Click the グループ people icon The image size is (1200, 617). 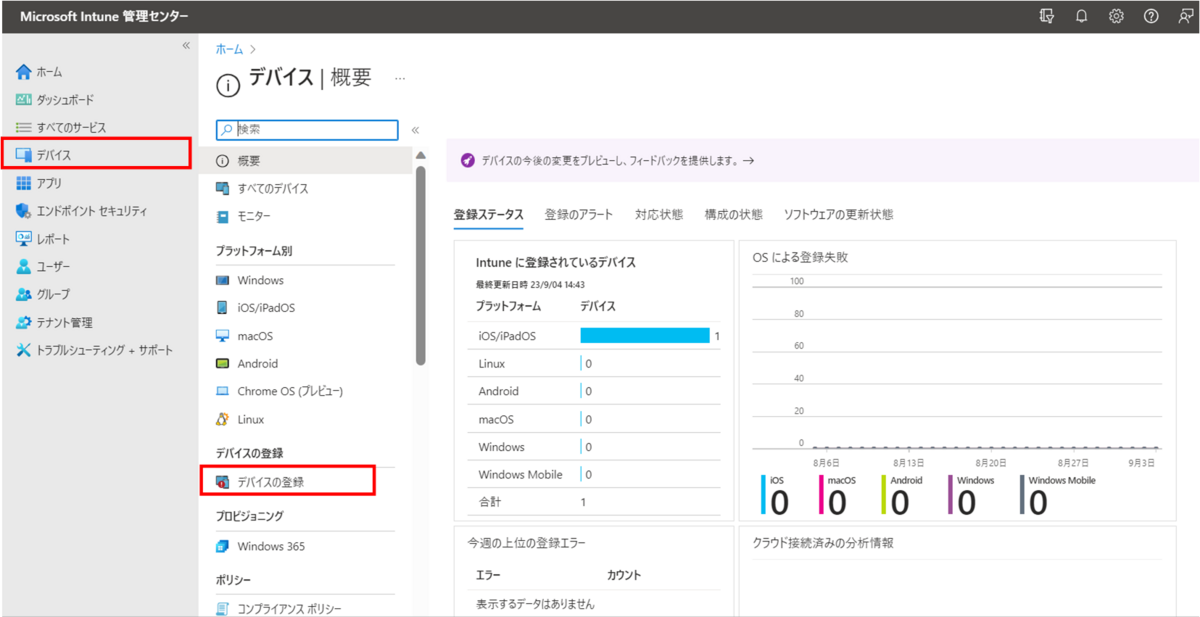coord(24,295)
